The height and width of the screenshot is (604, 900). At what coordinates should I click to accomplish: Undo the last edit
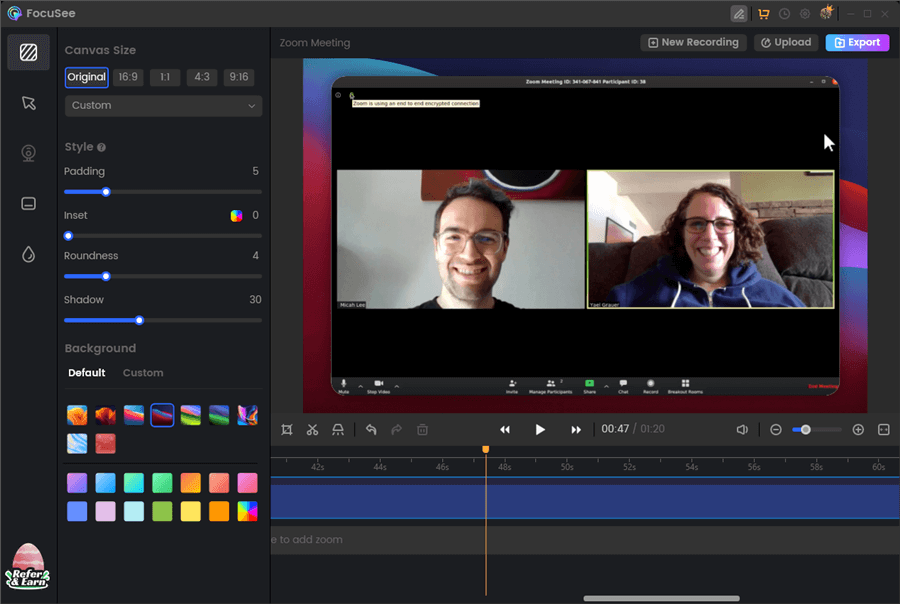[371, 429]
